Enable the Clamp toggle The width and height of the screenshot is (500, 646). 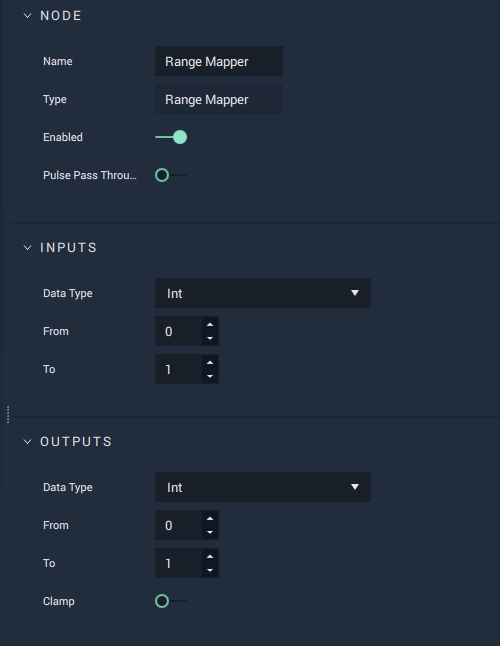tap(171, 601)
